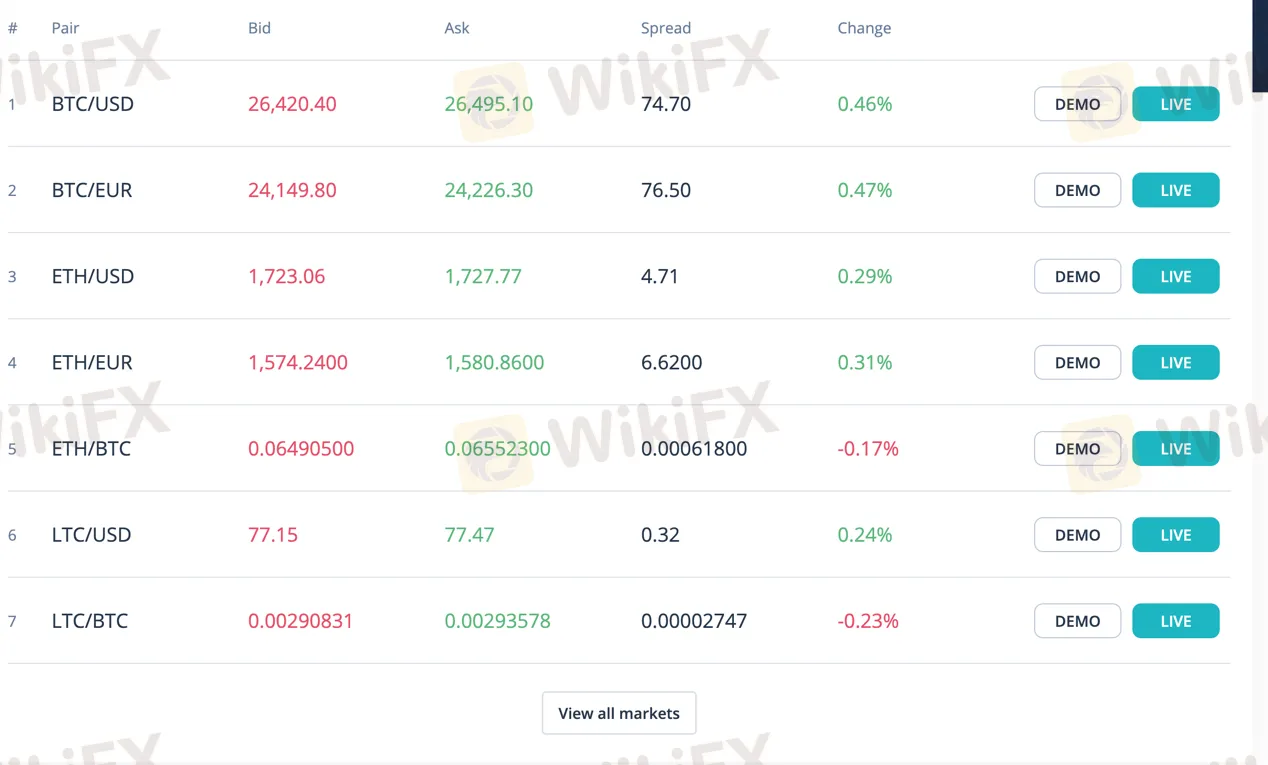Click the 0.31% change value
This screenshot has width=1268, height=765.
pos(865,362)
